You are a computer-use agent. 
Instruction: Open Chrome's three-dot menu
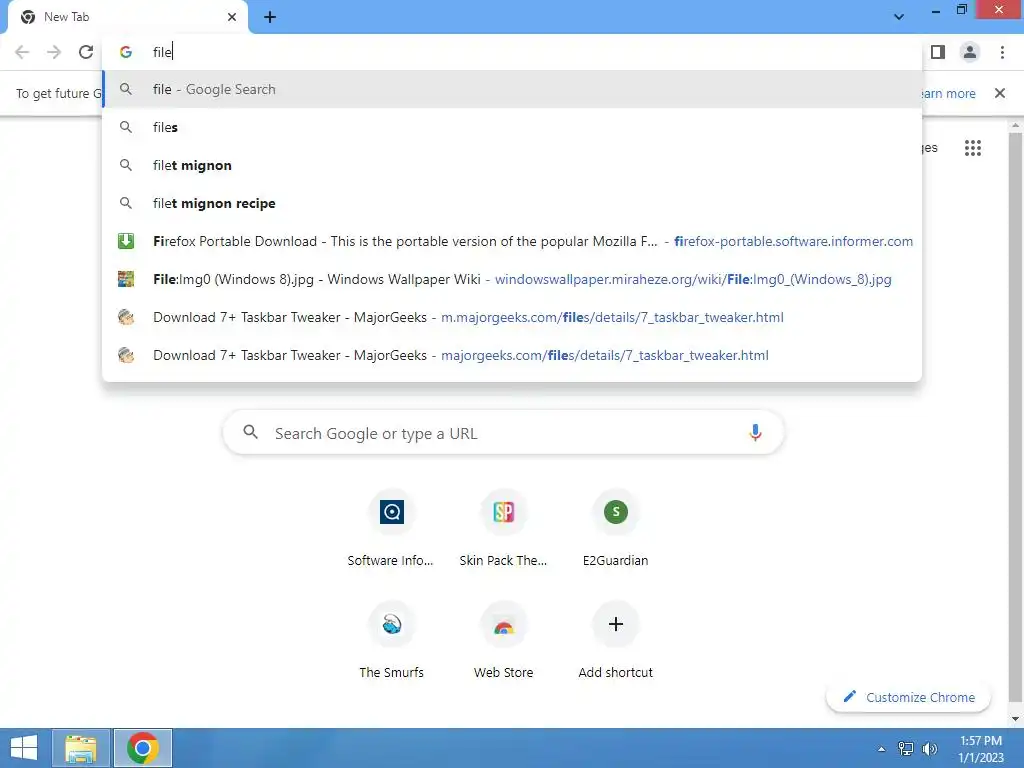[x=1002, y=52]
